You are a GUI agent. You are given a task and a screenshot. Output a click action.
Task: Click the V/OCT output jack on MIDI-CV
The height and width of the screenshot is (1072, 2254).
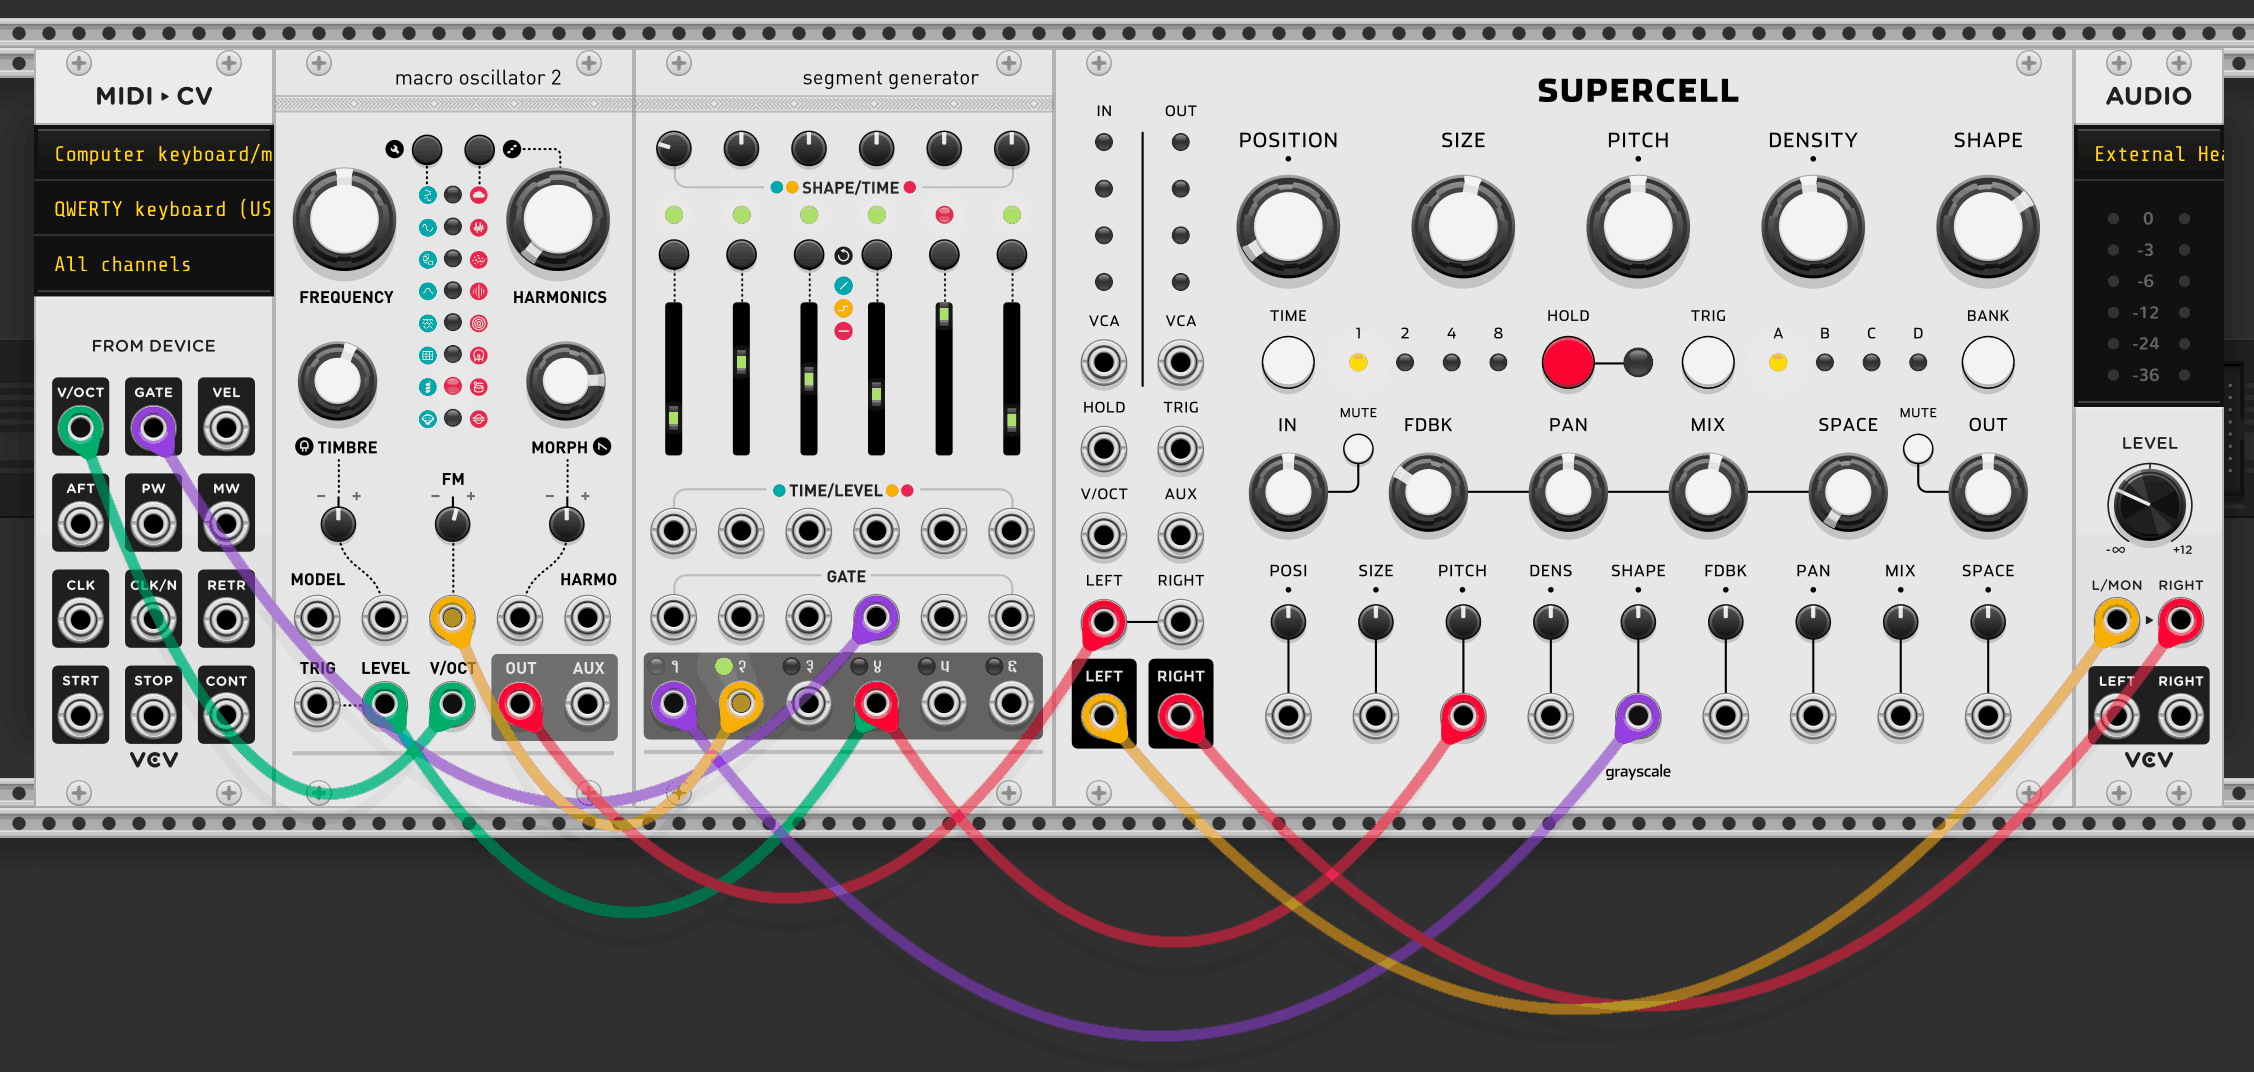(81, 429)
